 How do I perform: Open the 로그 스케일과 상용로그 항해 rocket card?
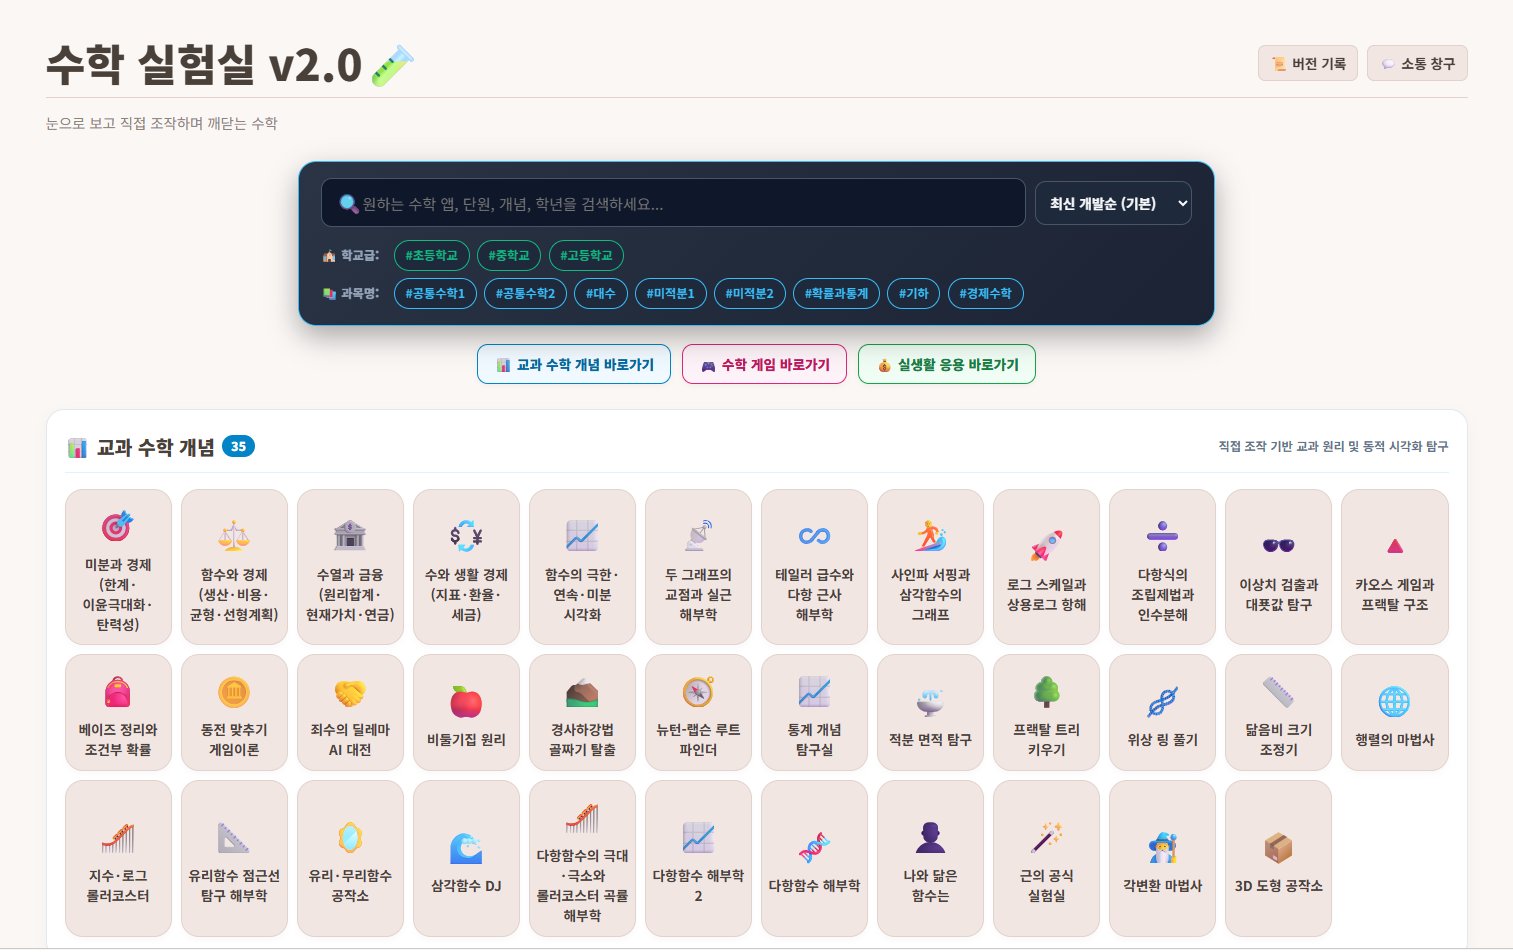click(1046, 567)
